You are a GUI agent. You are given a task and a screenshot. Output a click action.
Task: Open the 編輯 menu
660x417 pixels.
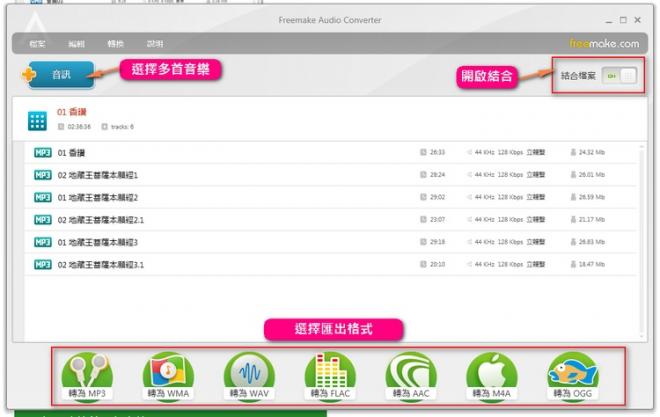point(76,44)
